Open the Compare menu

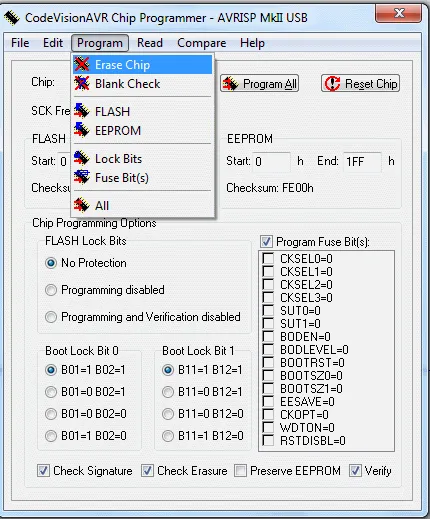(202, 43)
